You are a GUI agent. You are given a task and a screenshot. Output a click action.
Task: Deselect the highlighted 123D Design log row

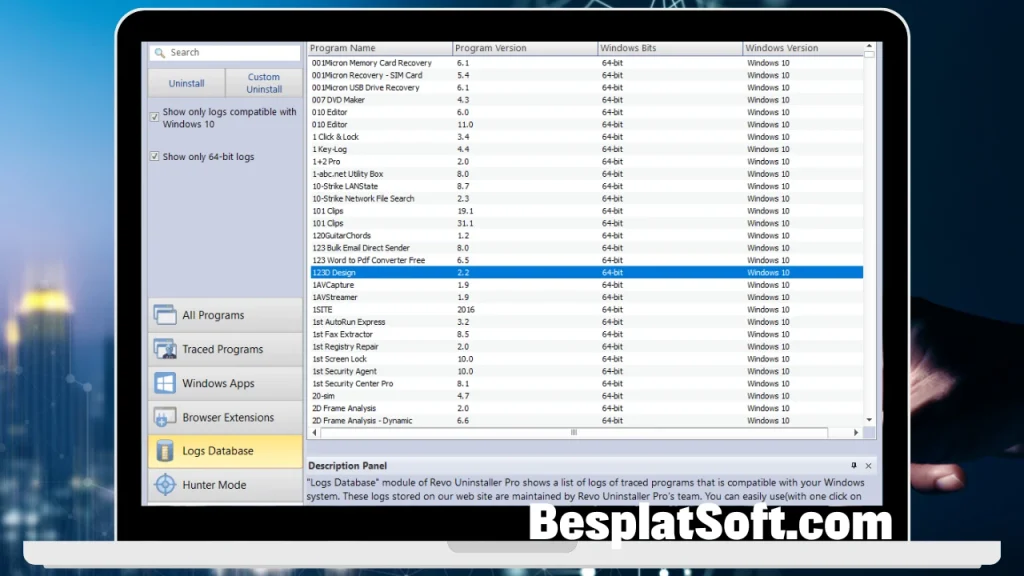400,272
